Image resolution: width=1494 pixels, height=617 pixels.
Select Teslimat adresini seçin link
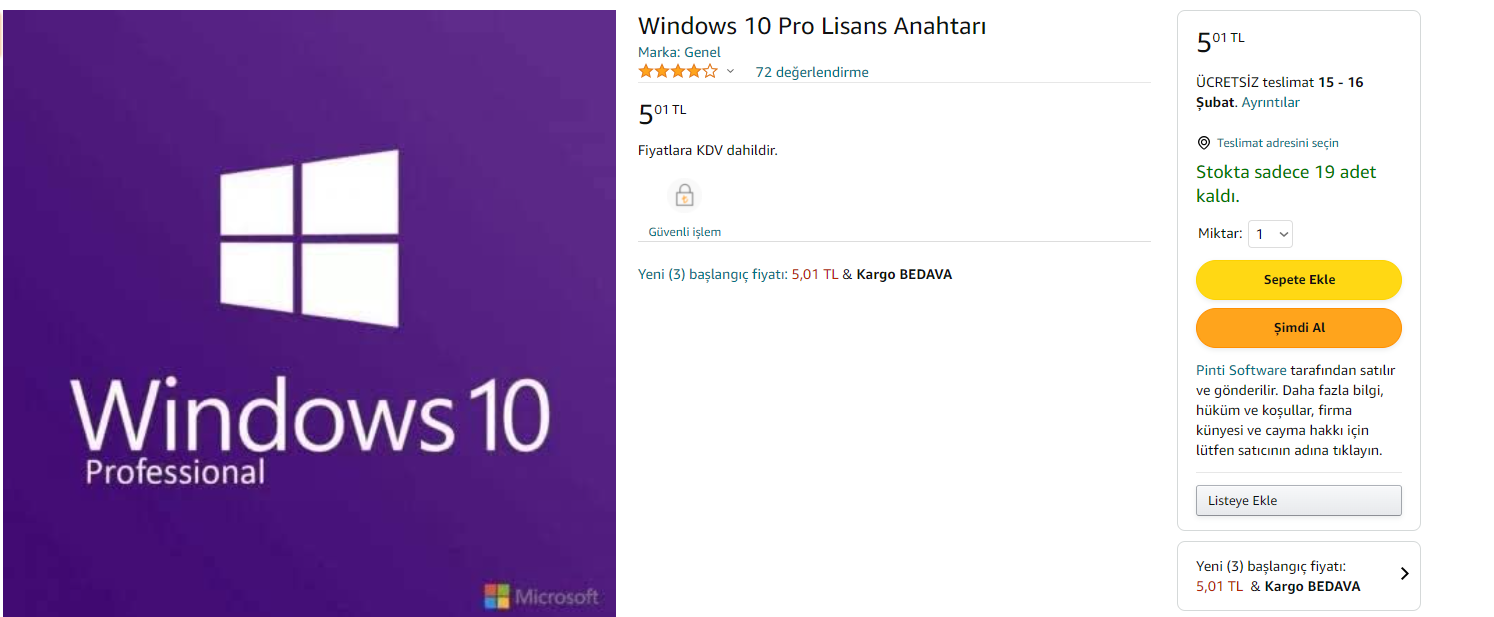[1277, 143]
